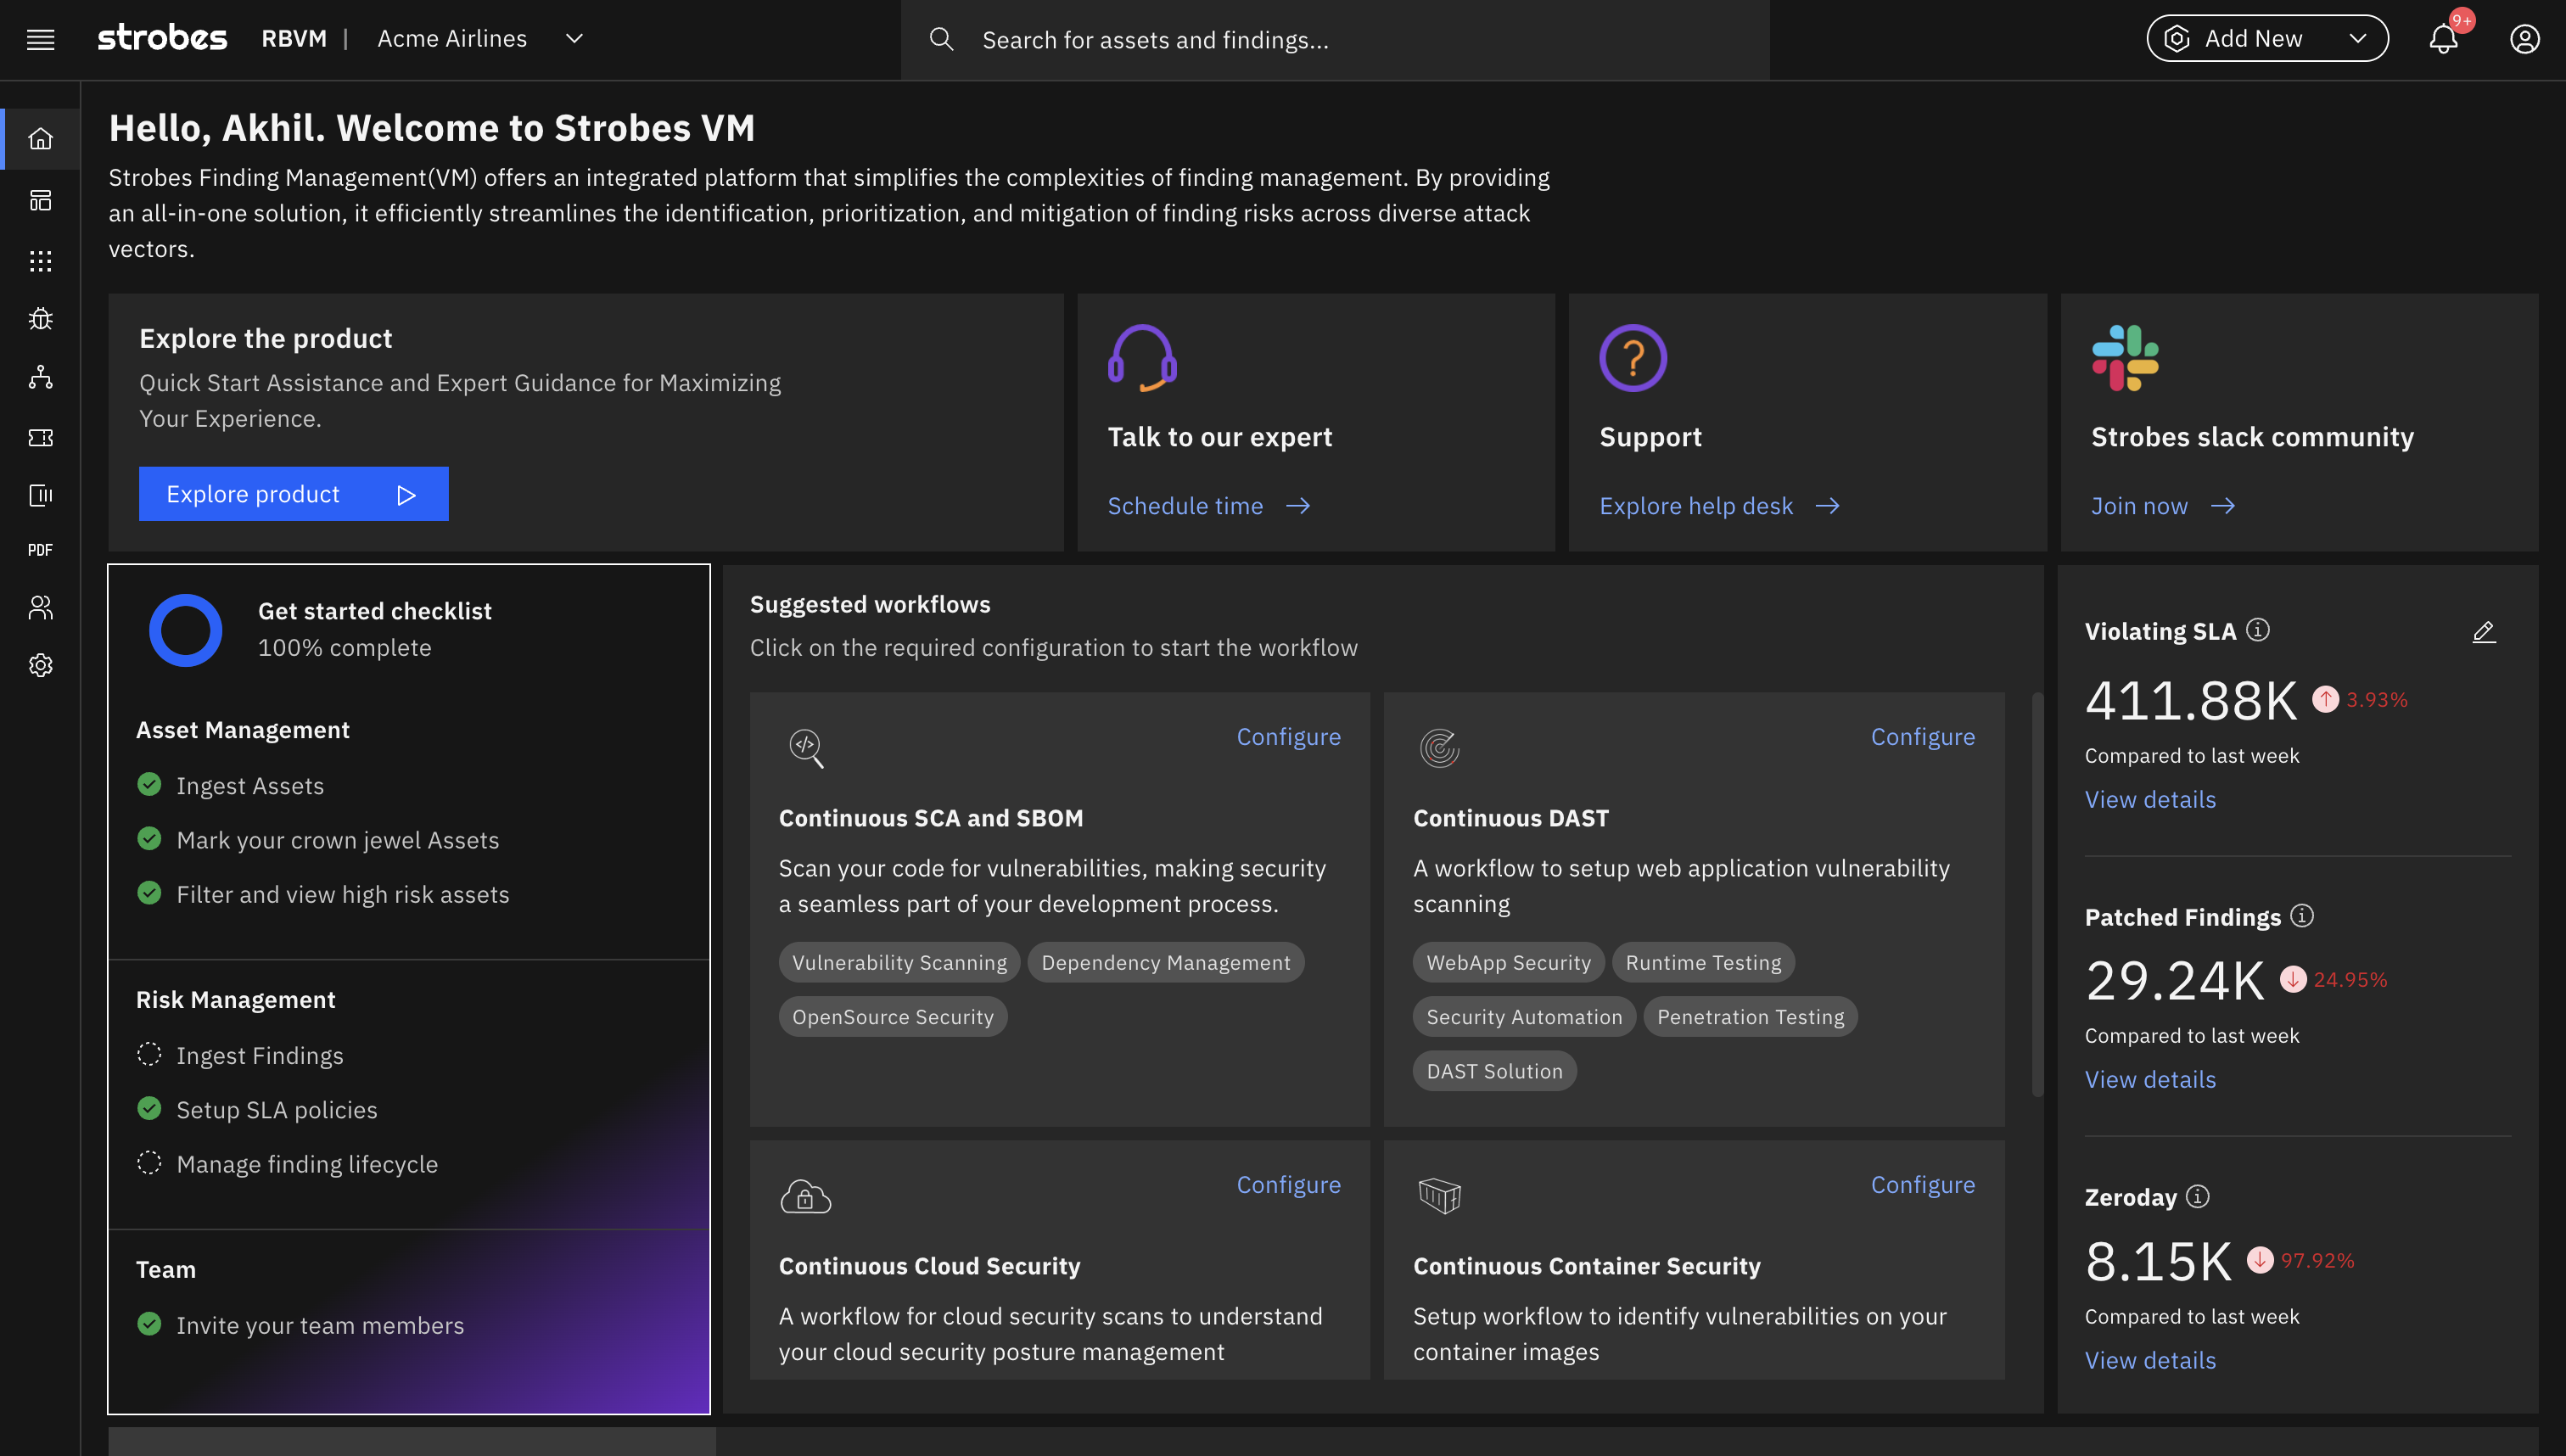Follow the Join now link

click(x=2163, y=506)
